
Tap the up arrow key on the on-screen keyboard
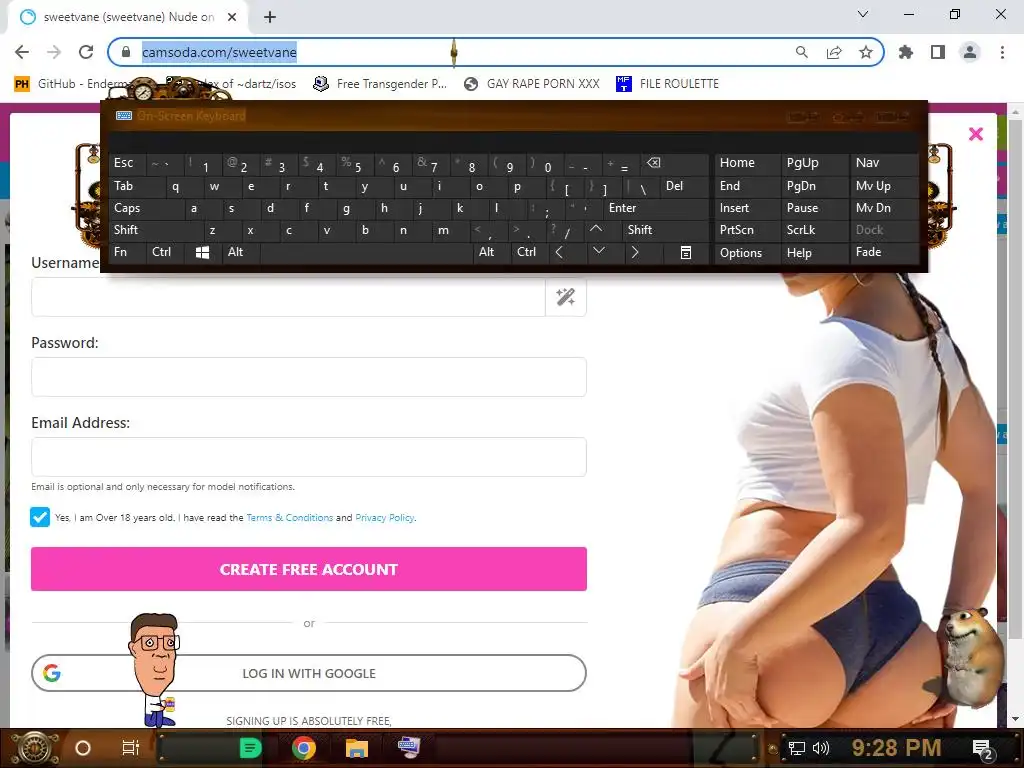596,229
